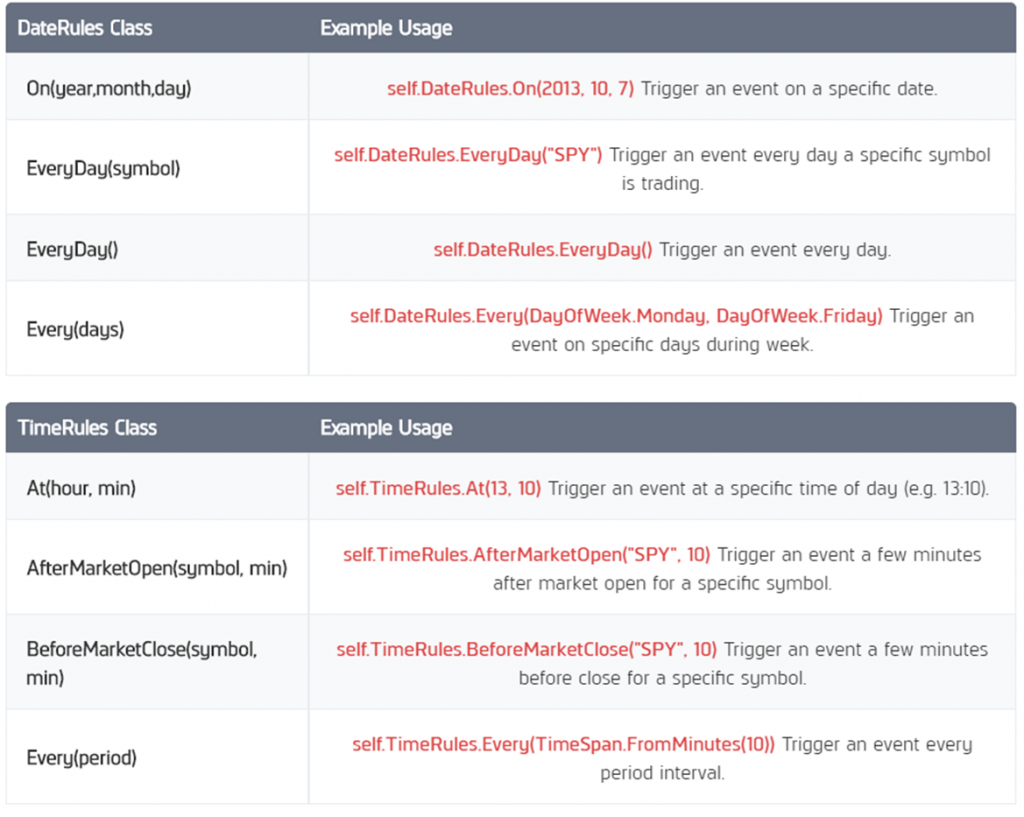Click the self.DateRules.EveryDay() code snippet
1024x817 pixels.
click(x=543, y=249)
